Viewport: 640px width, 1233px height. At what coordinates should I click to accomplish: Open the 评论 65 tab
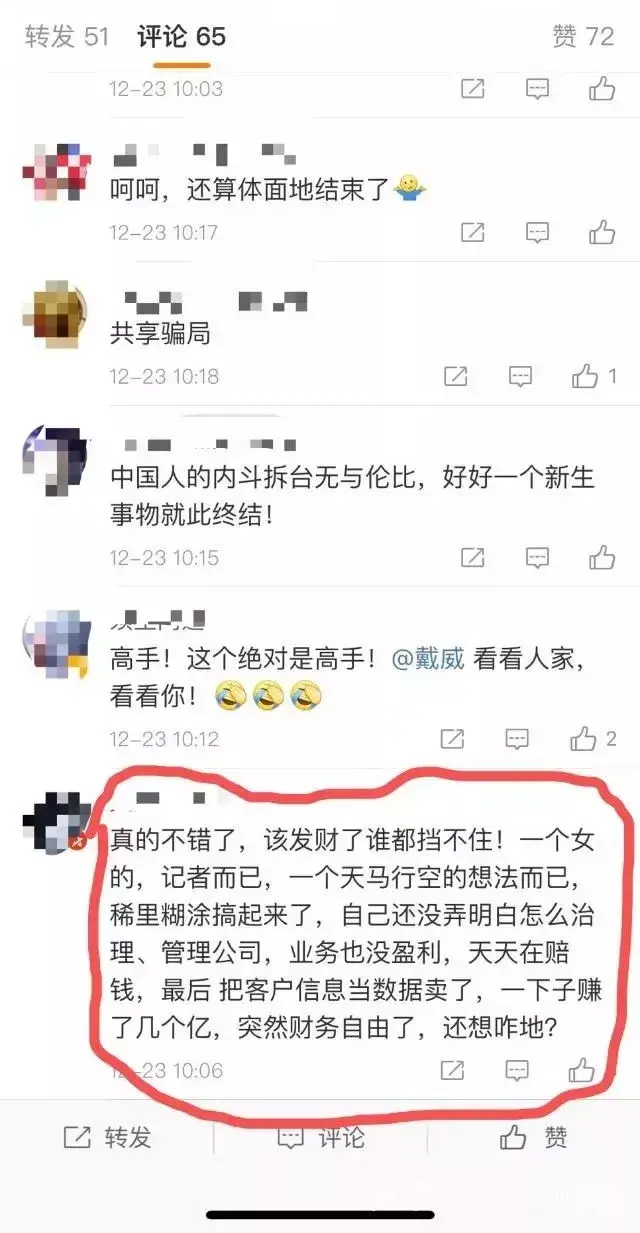point(181,37)
